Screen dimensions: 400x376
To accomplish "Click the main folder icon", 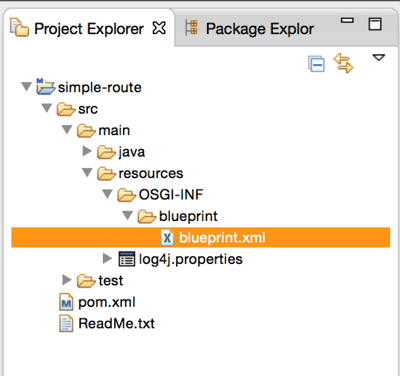I will (86, 131).
